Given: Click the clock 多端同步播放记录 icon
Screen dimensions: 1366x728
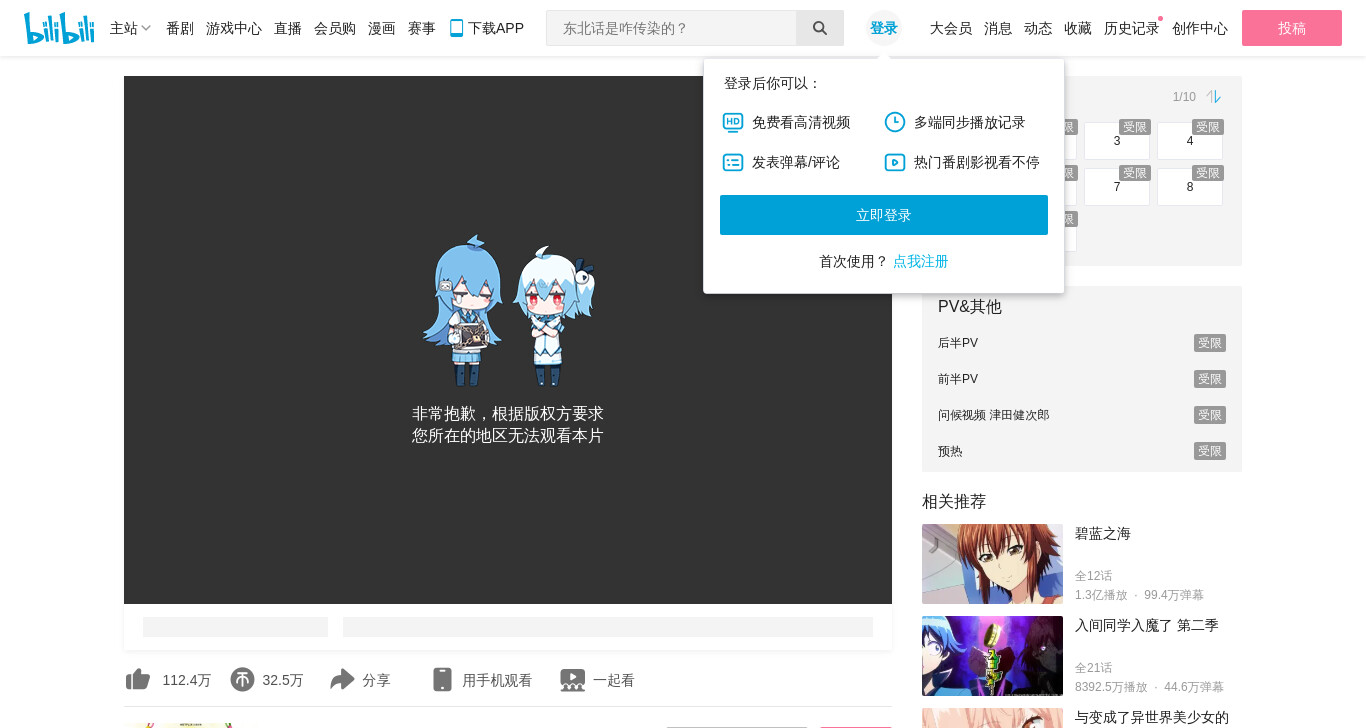Looking at the screenshot, I should [x=895, y=122].
